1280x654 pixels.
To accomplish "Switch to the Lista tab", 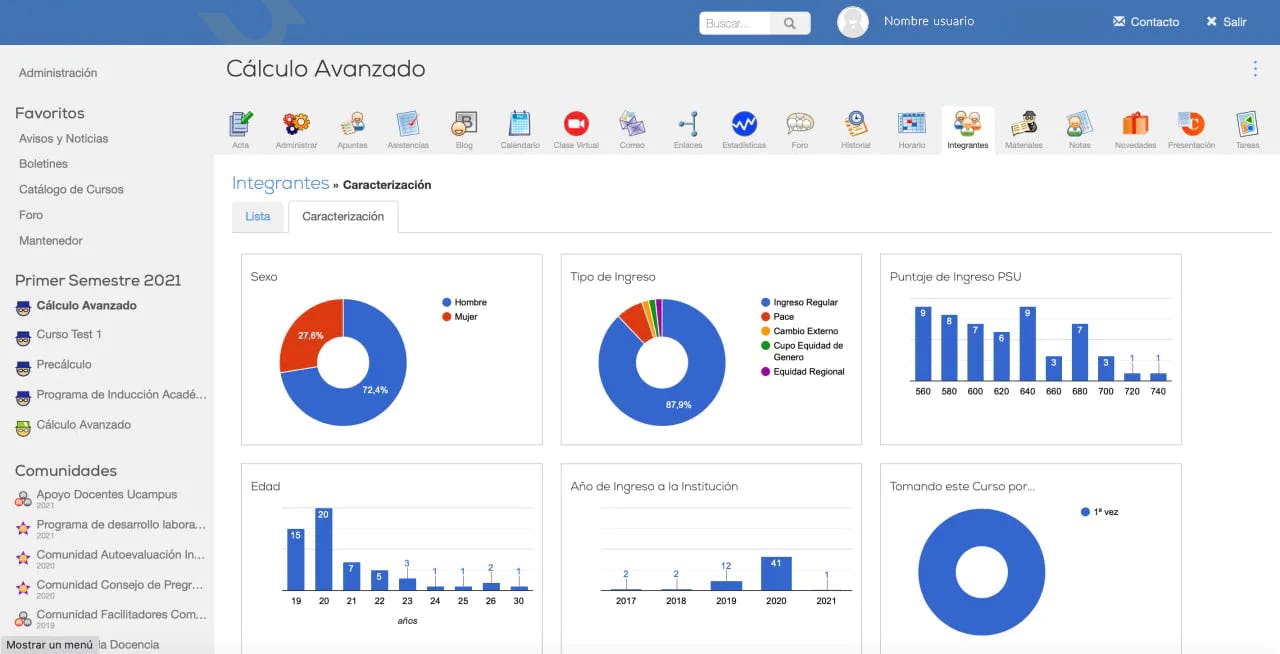I will click(258, 216).
